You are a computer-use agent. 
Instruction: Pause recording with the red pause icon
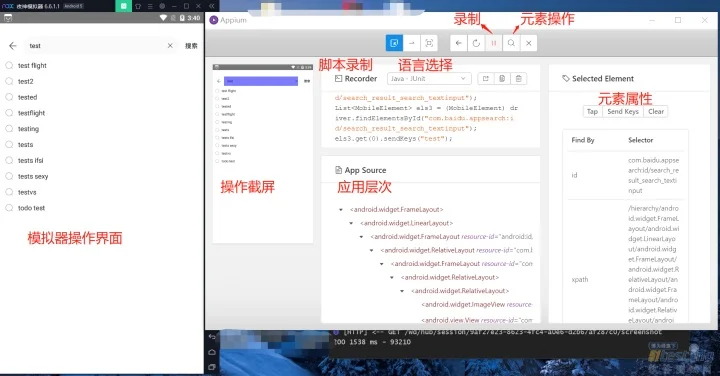pyautogui.click(x=494, y=43)
